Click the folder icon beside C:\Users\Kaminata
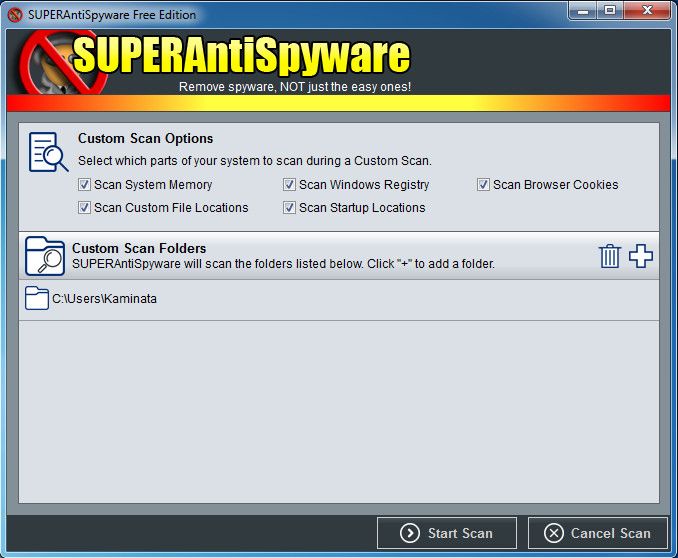678x558 pixels. (36, 298)
